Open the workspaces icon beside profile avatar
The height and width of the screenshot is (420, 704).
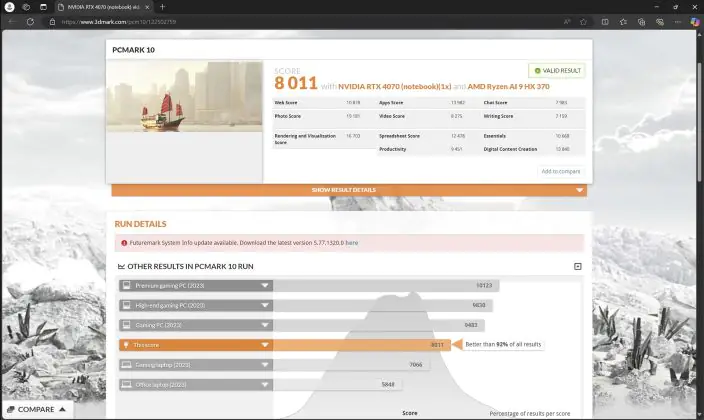[x=26, y=7]
